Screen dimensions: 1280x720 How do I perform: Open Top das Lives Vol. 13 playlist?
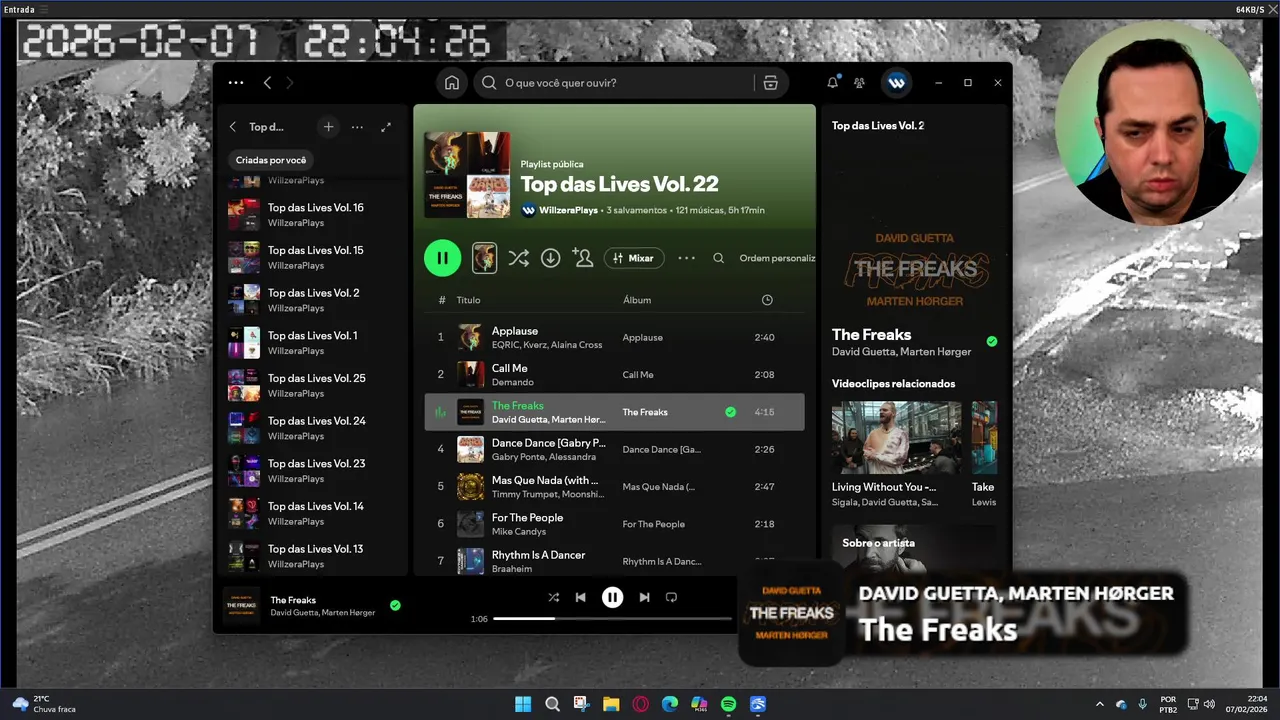click(312, 556)
